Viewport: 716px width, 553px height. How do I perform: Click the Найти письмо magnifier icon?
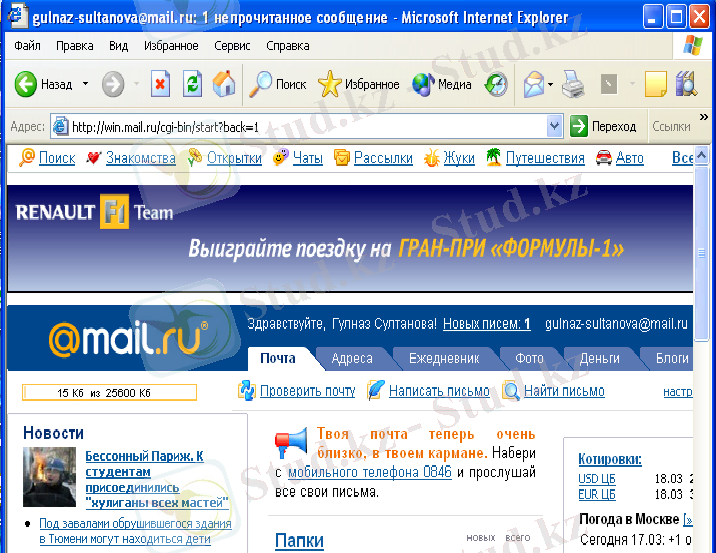point(511,391)
